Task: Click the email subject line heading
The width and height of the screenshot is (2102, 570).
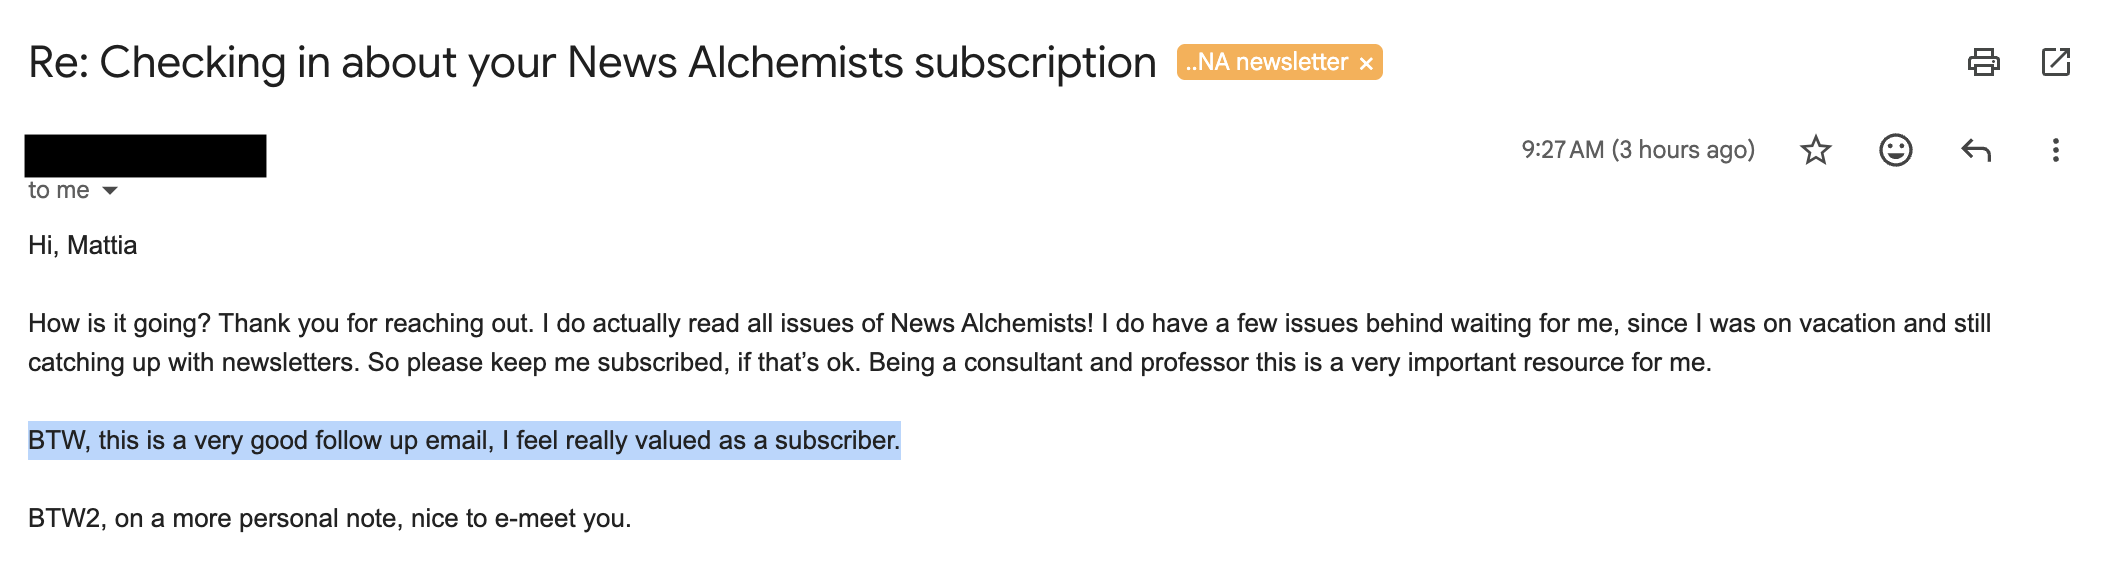Action: (x=590, y=62)
